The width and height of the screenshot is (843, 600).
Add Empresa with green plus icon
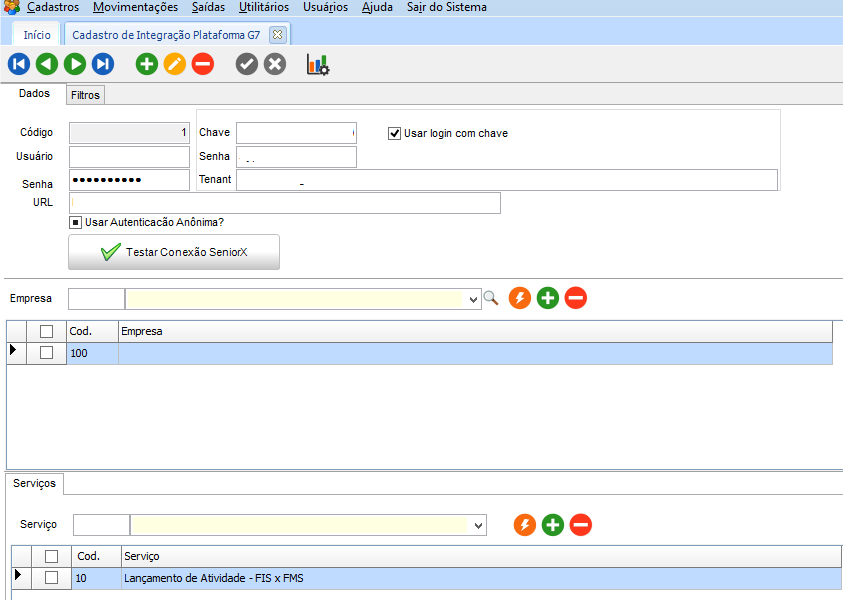tap(548, 298)
